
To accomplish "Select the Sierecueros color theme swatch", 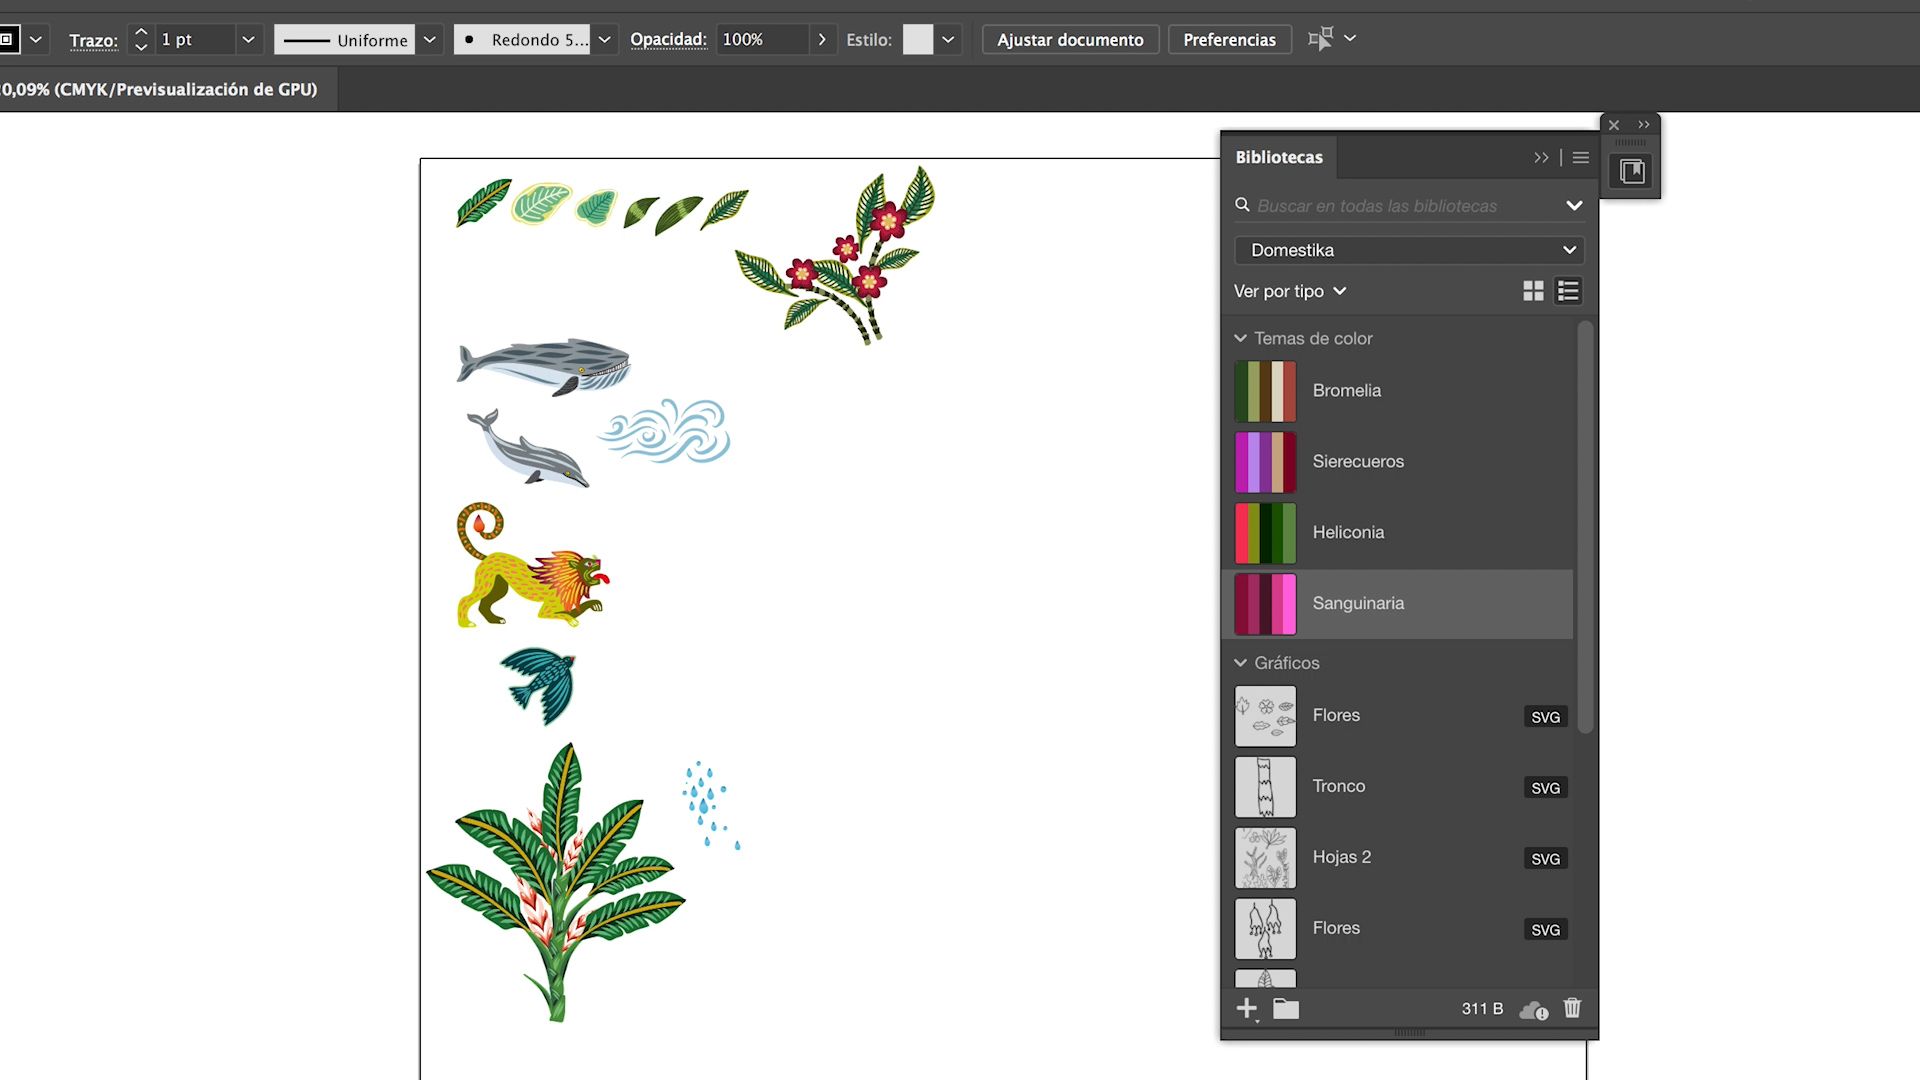I will (x=1265, y=462).
